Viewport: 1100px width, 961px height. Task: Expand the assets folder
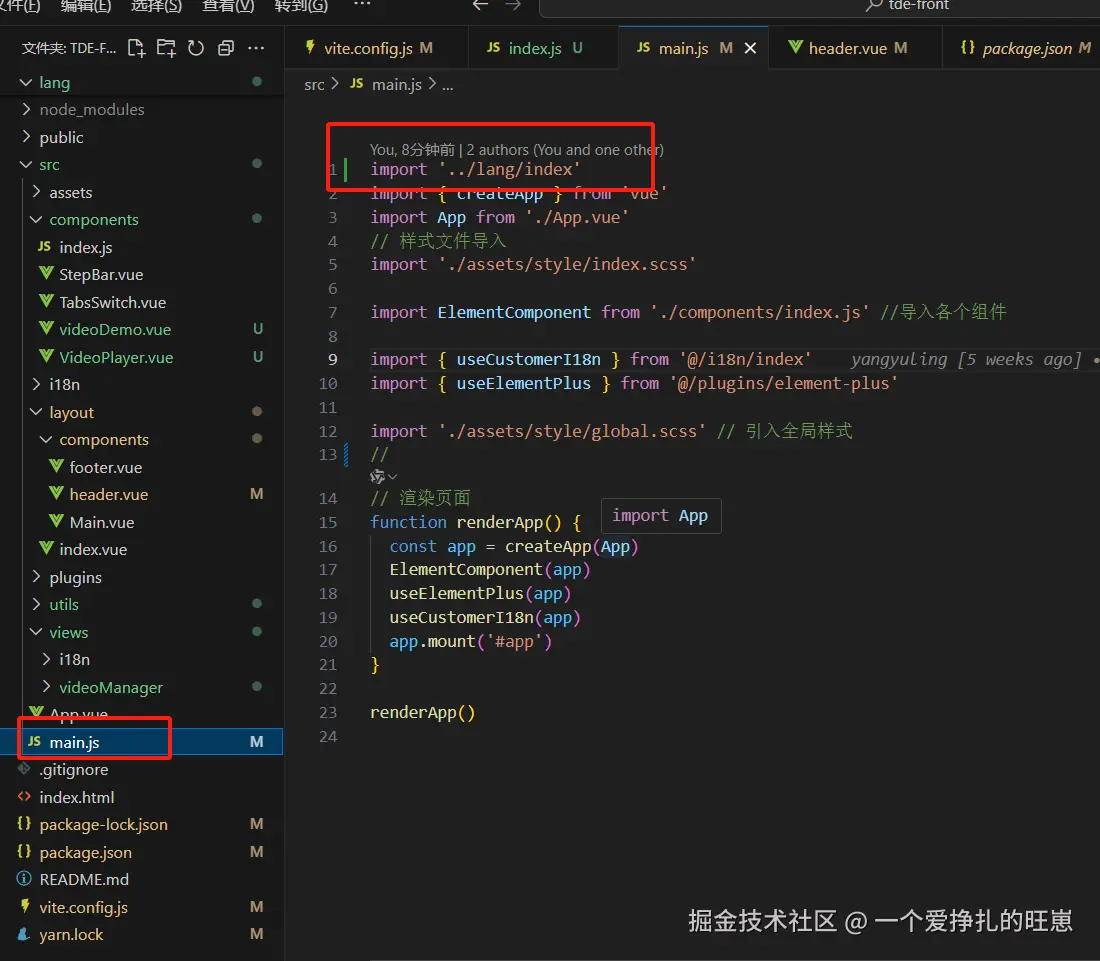(x=142, y=192)
